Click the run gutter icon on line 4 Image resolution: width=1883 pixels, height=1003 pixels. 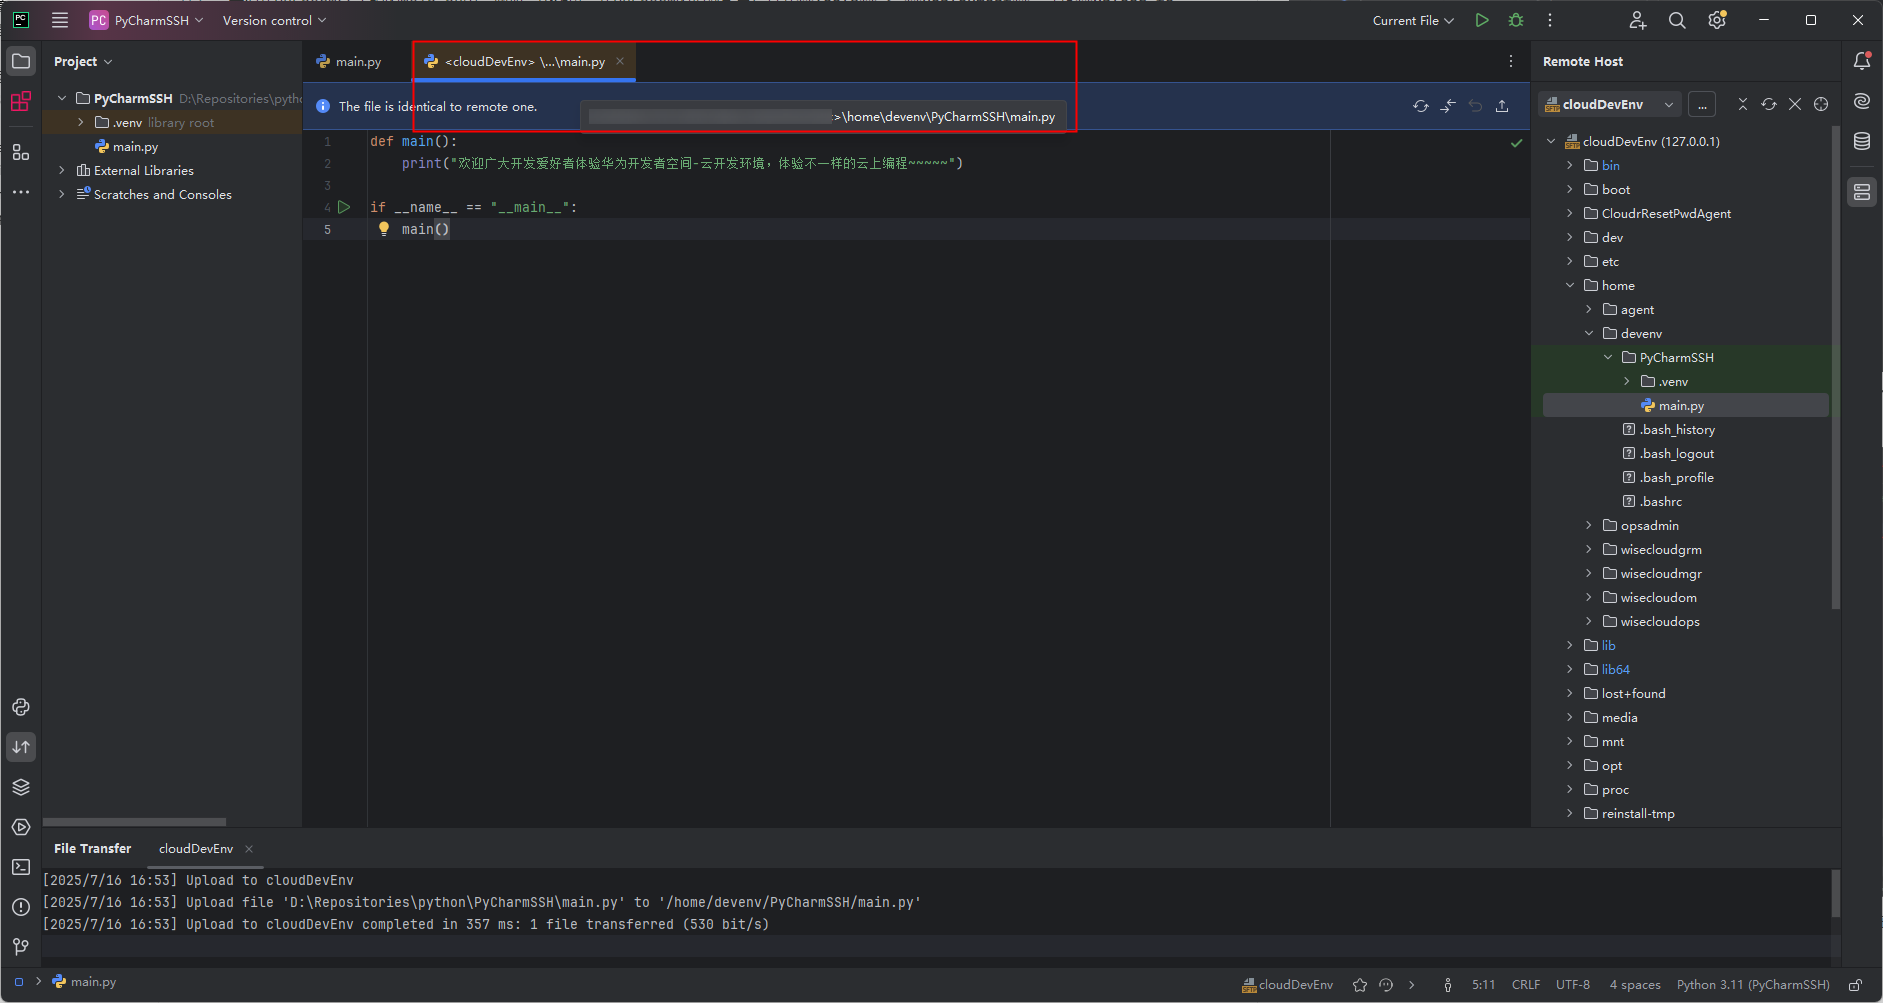[x=344, y=206]
